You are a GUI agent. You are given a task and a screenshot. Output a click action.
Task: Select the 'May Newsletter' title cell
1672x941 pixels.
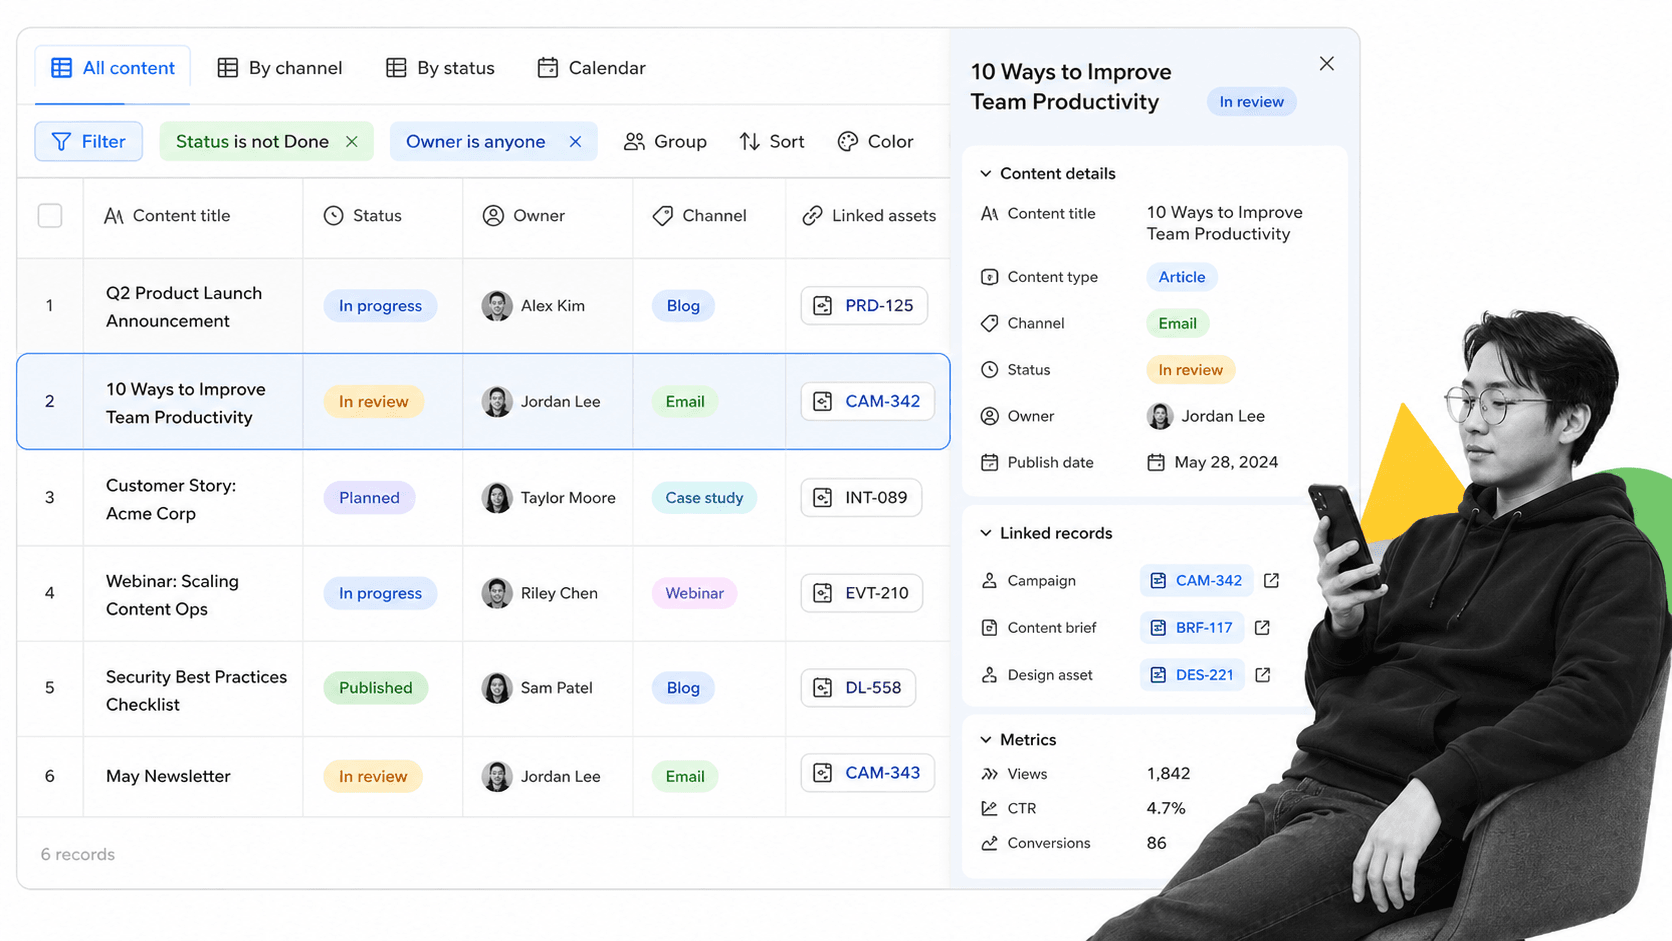coord(193,777)
